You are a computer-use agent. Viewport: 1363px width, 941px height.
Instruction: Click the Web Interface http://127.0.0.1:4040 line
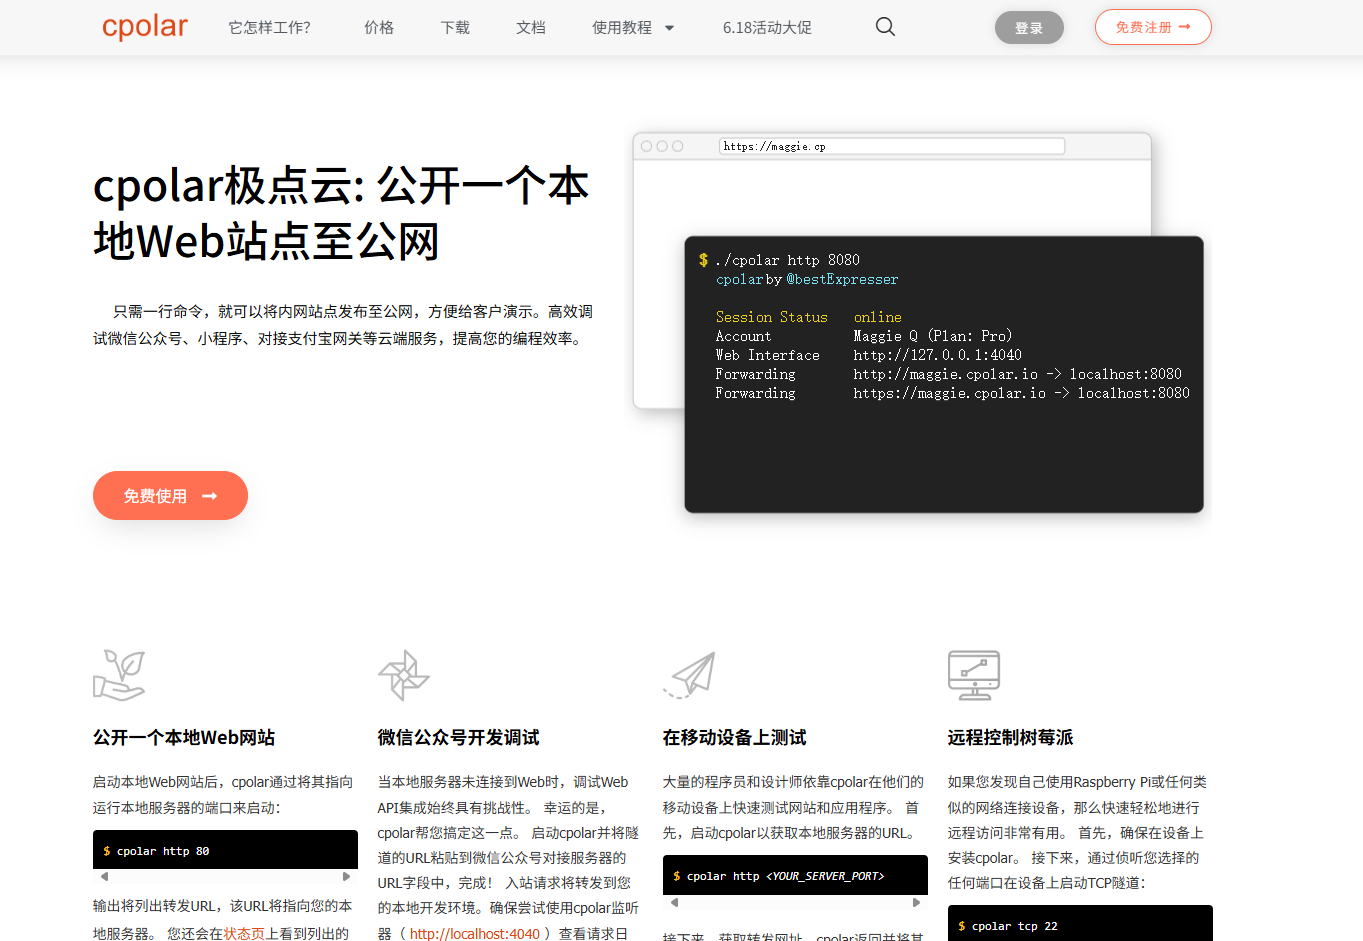tap(869, 355)
